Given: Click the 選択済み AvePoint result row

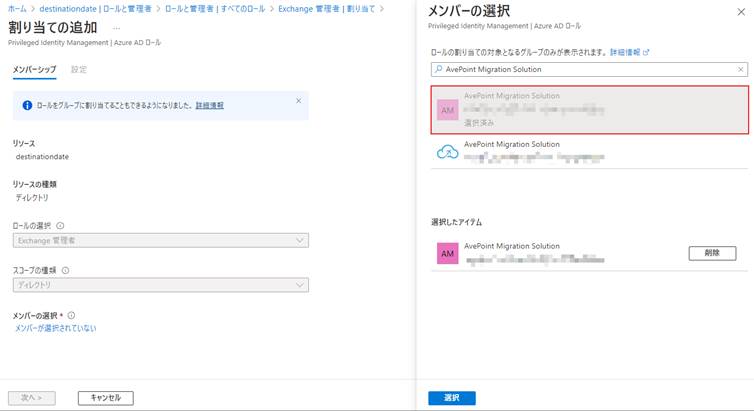Looking at the screenshot, I should [x=590, y=110].
